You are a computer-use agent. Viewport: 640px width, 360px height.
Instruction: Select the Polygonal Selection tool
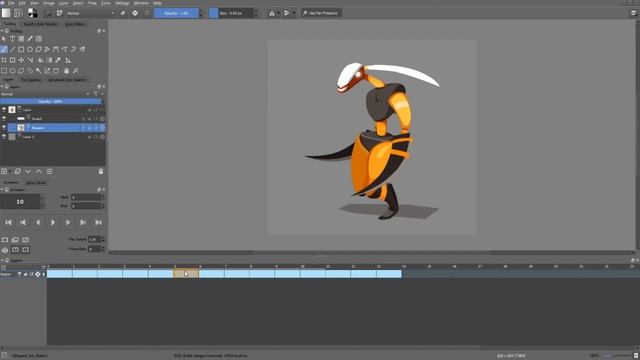pyautogui.click(x=21, y=71)
